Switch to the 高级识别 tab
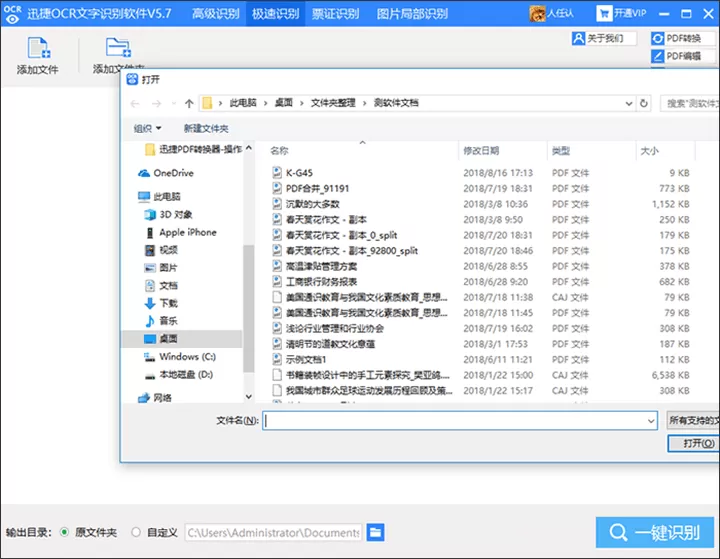The height and width of the screenshot is (559, 720). click(x=215, y=13)
